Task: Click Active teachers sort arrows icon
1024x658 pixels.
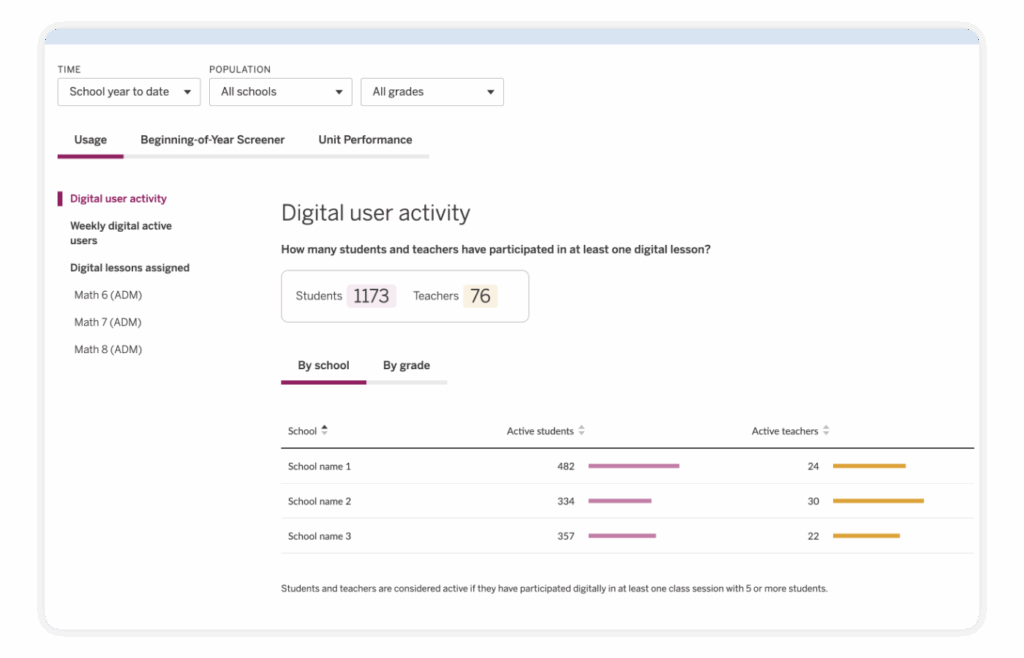Action: click(x=826, y=431)
